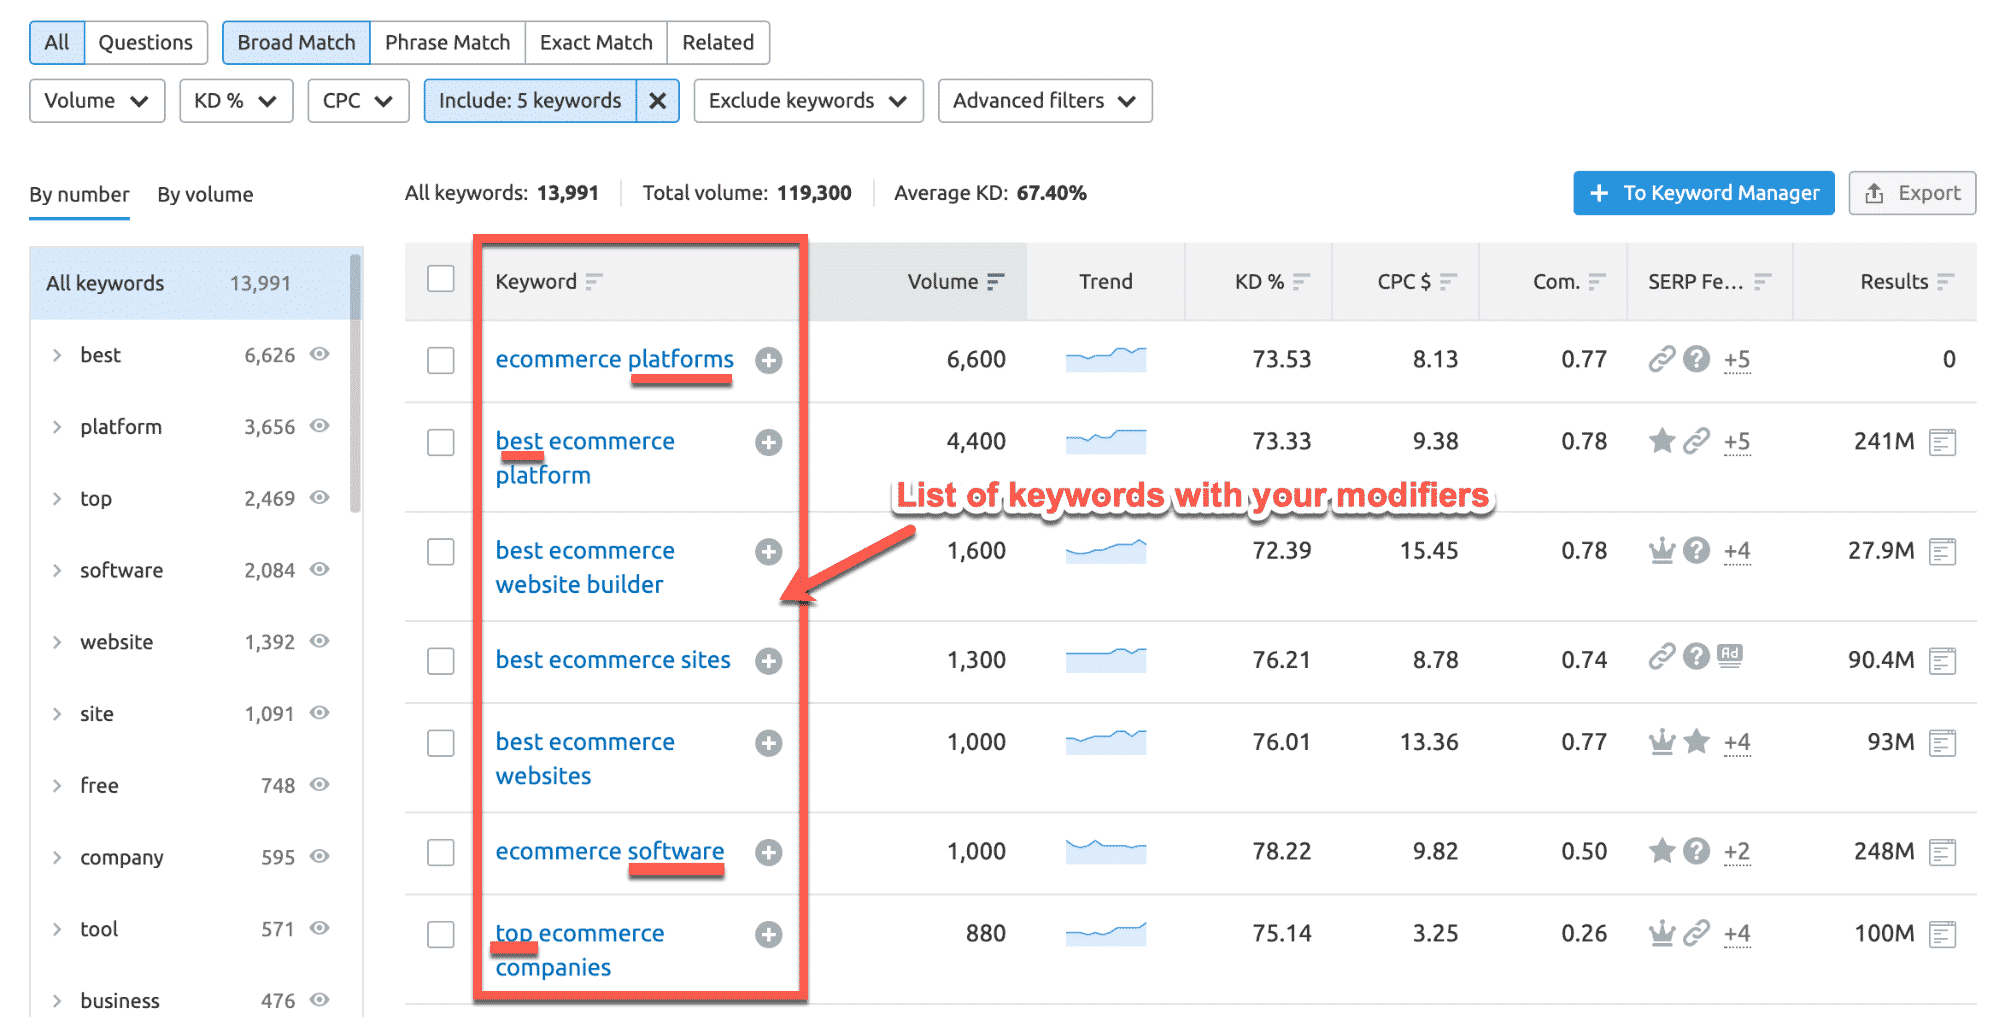Click sort icon next to KD % header
The width and height of the screenshot is (1999, 1017).
(x=1301, y=282)
